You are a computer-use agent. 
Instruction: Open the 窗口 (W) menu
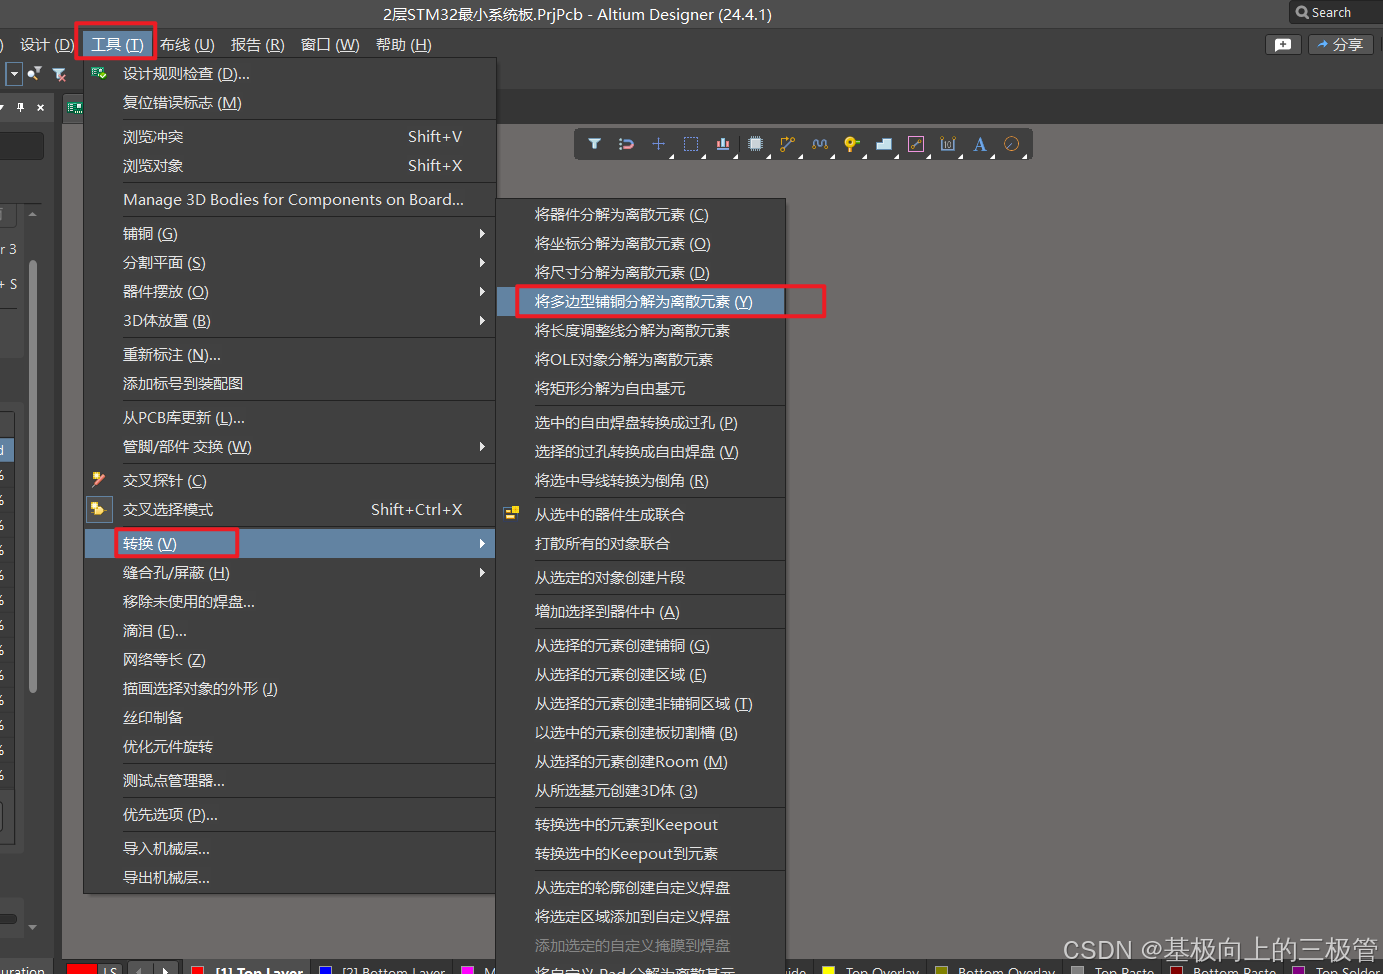point(330,44)
